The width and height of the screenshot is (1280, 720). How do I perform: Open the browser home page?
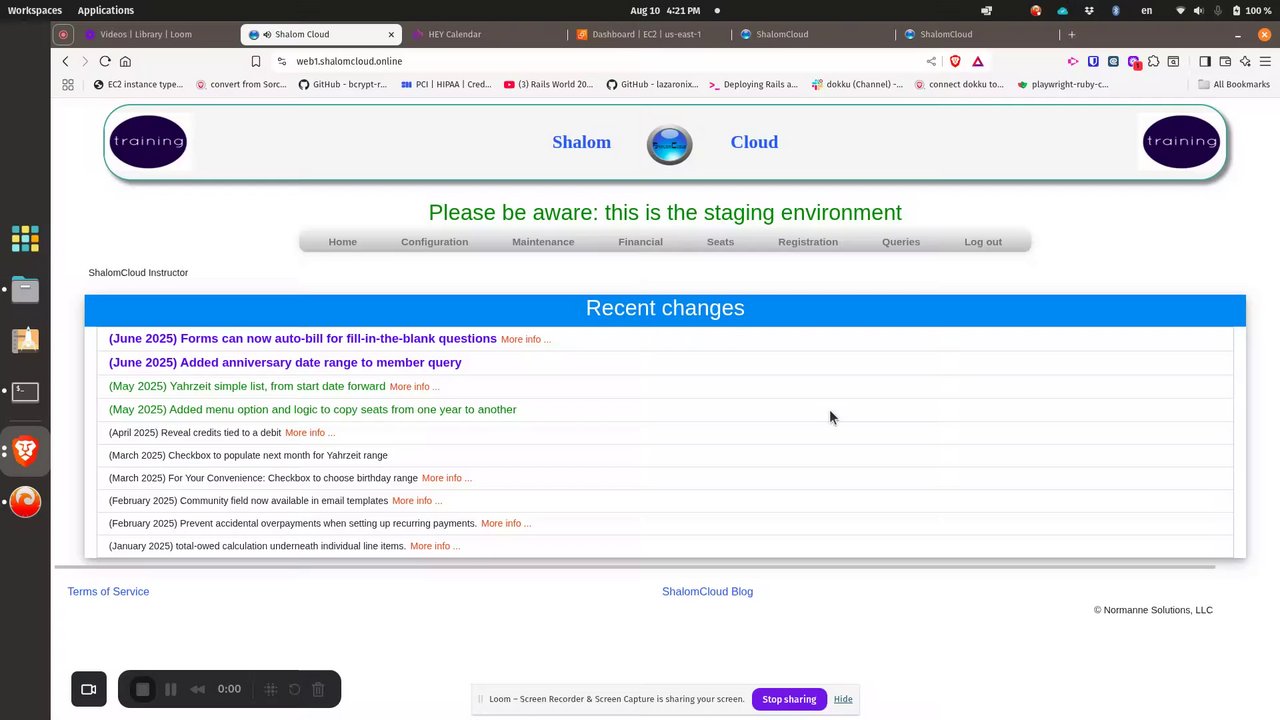click(x=125, y=61)
